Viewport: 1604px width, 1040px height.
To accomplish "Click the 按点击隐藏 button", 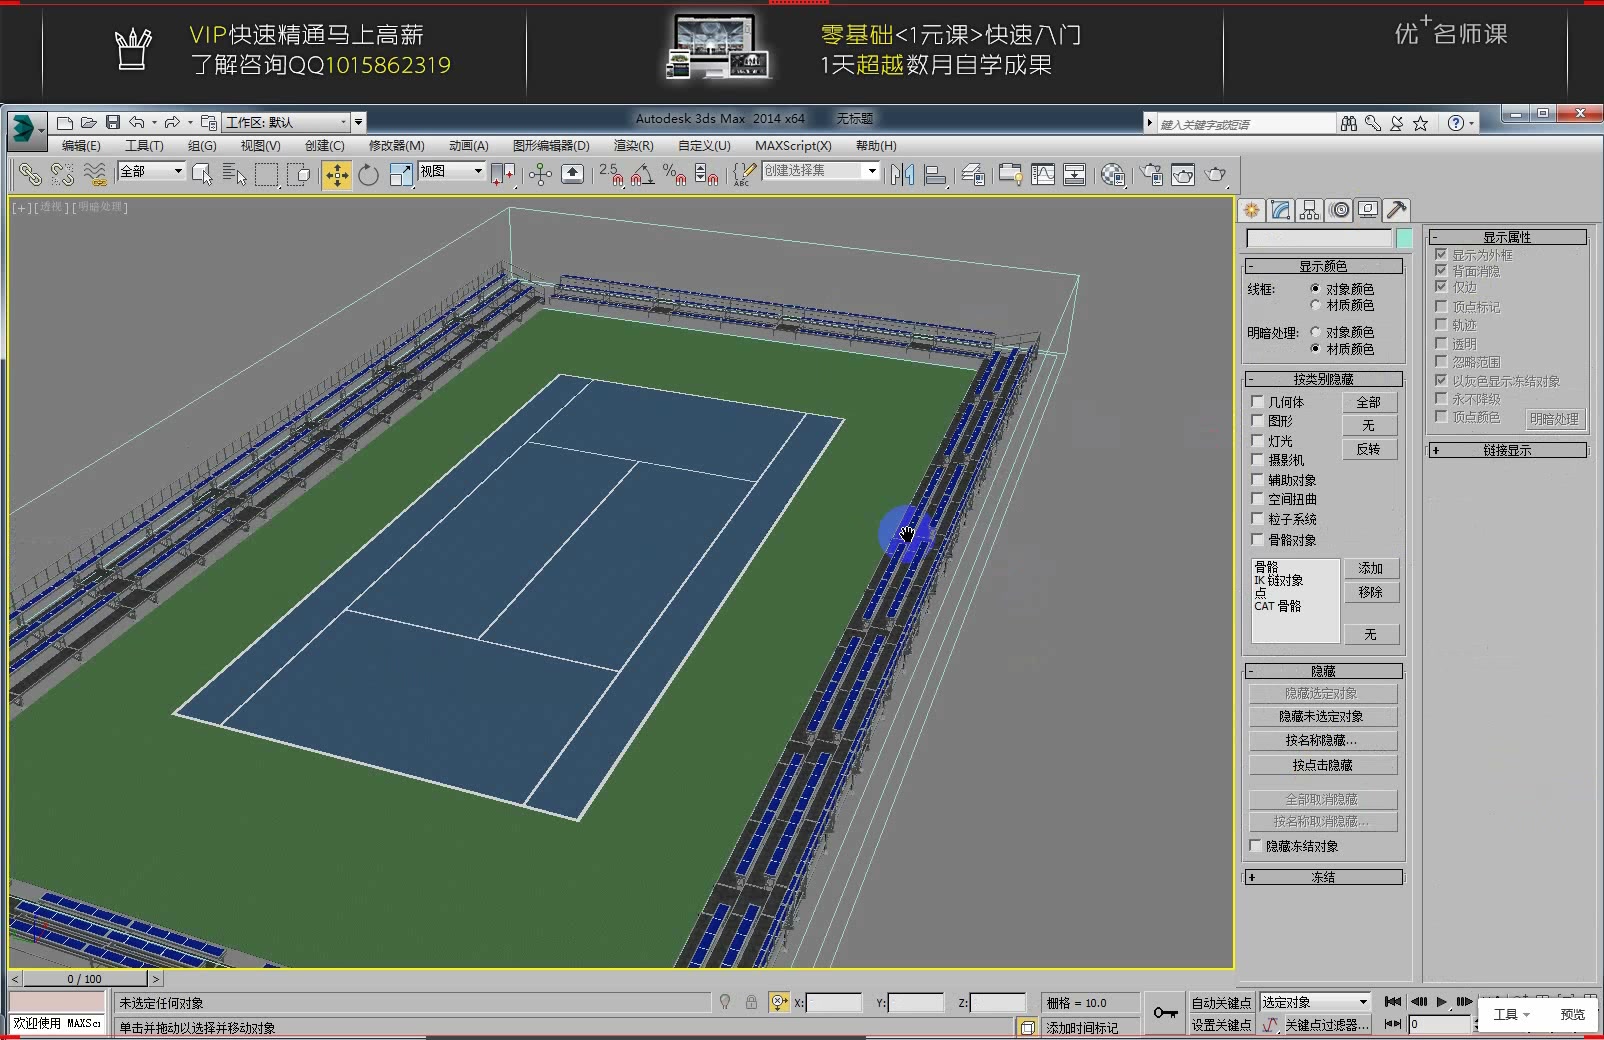I will [1322, 765].
